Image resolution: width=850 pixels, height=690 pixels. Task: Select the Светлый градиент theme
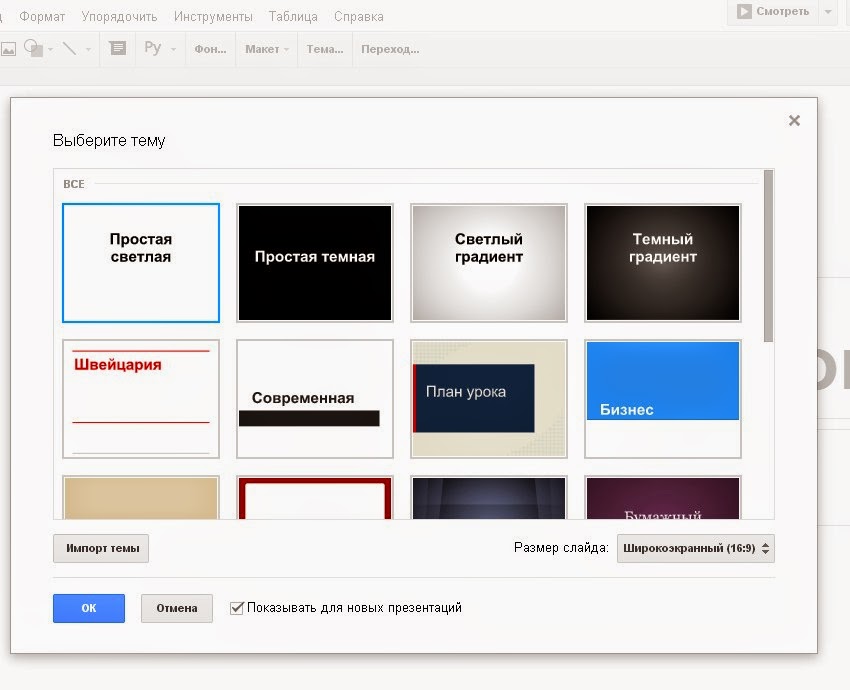(x=489, y=263)
